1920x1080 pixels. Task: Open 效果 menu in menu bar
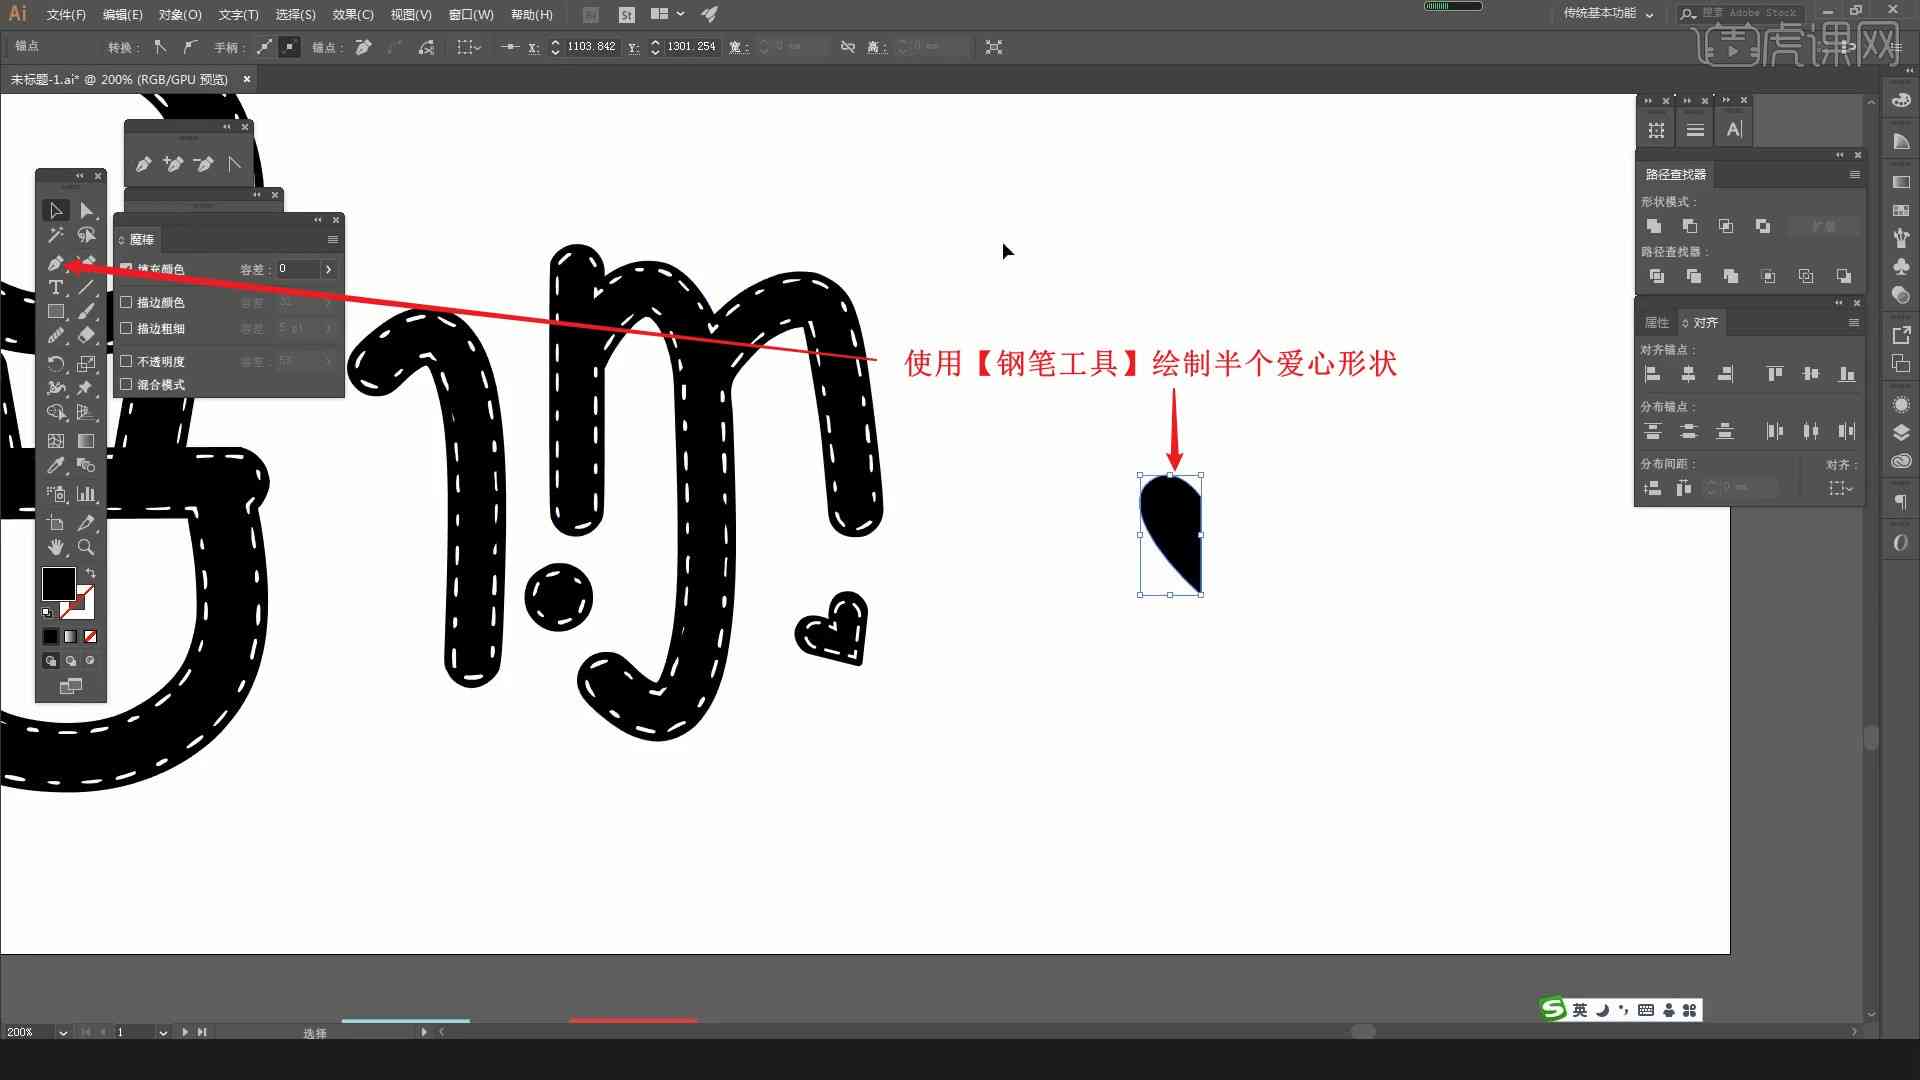(x=345, y=13)
